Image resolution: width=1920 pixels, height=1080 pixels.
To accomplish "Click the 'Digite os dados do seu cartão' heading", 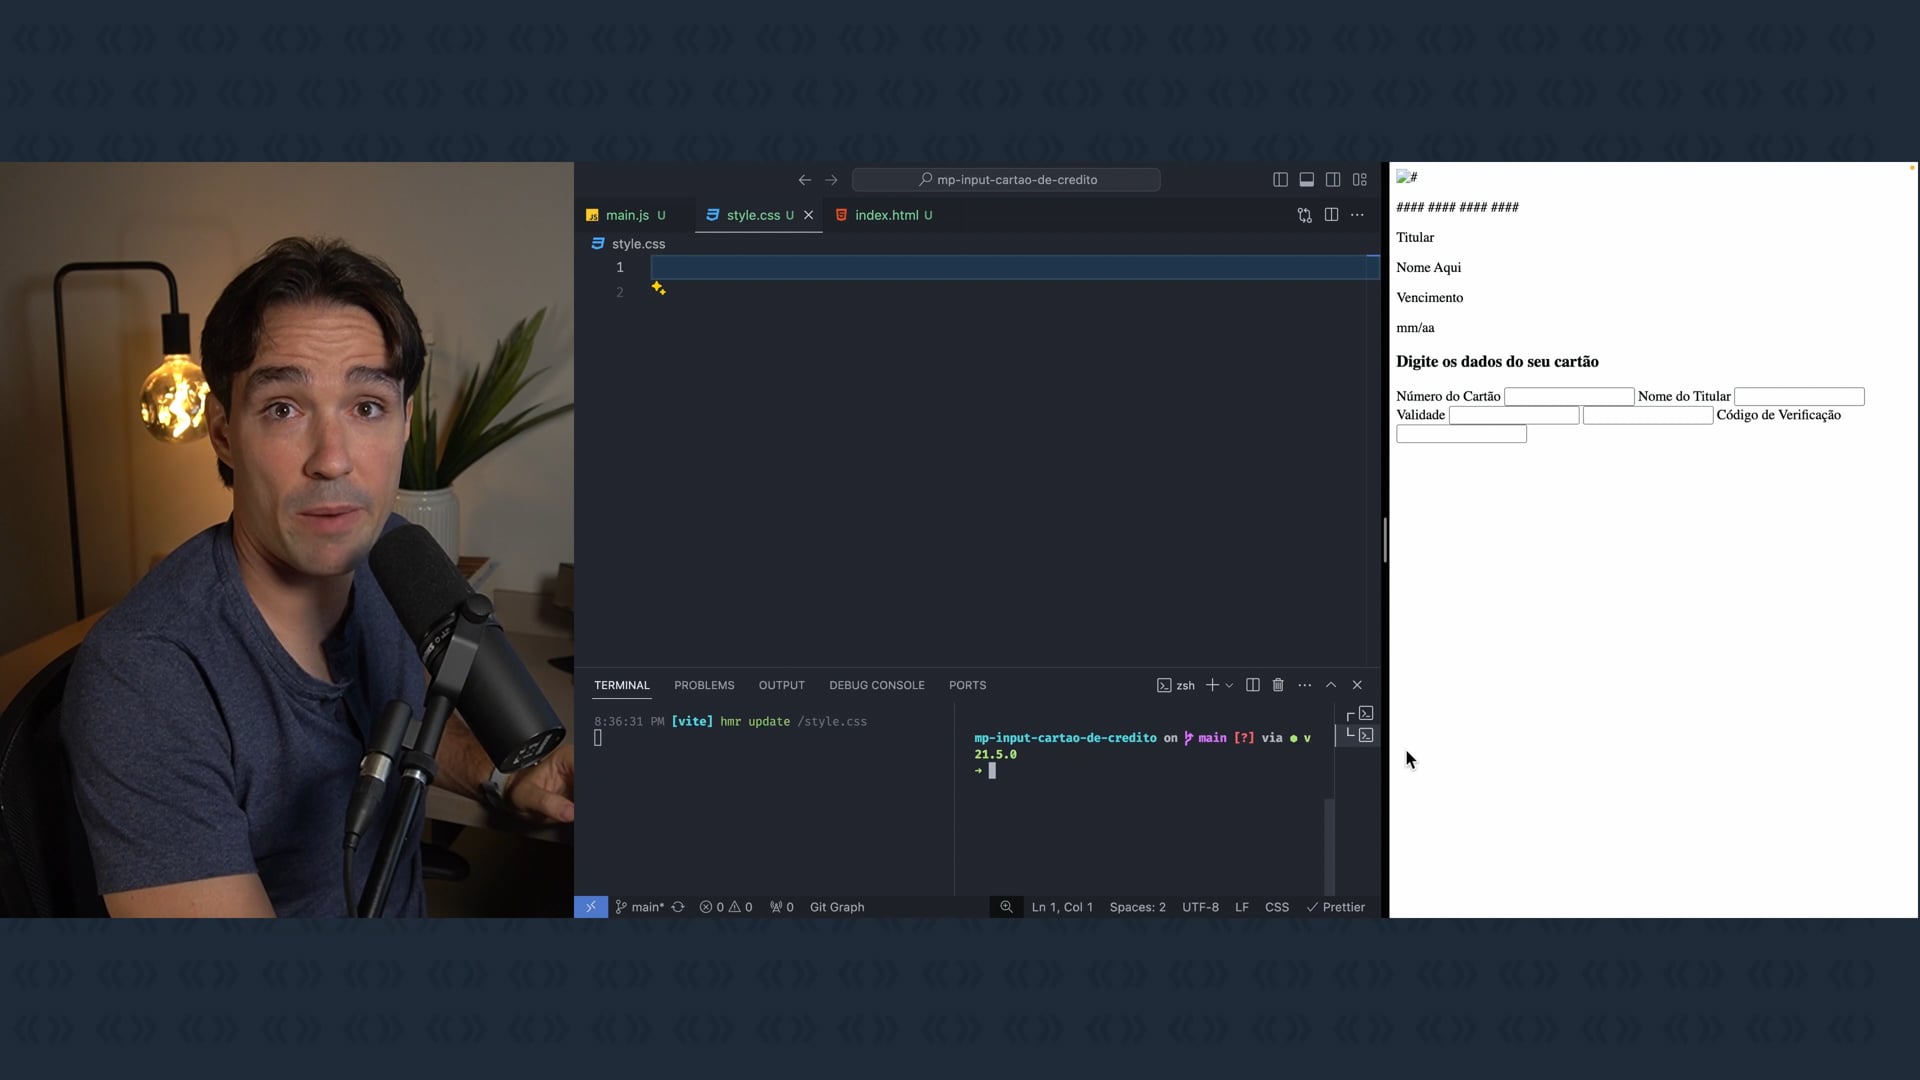I will tap(1497, 362).
